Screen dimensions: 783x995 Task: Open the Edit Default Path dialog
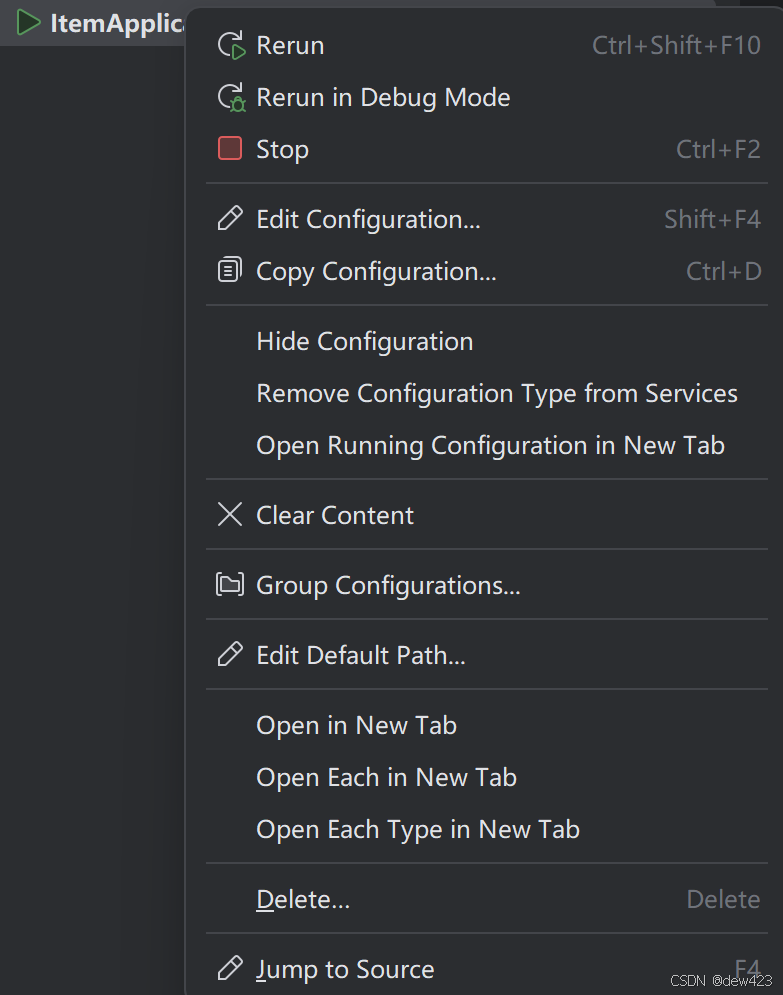pyautogui.click(x=361, y=655)
